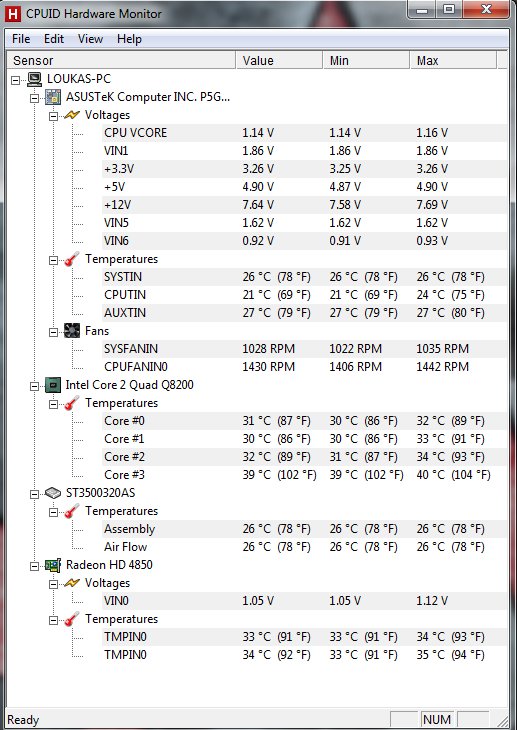Open the Edit menu
The width and height of the screenshot is (517, 730).
pos(54,39)
